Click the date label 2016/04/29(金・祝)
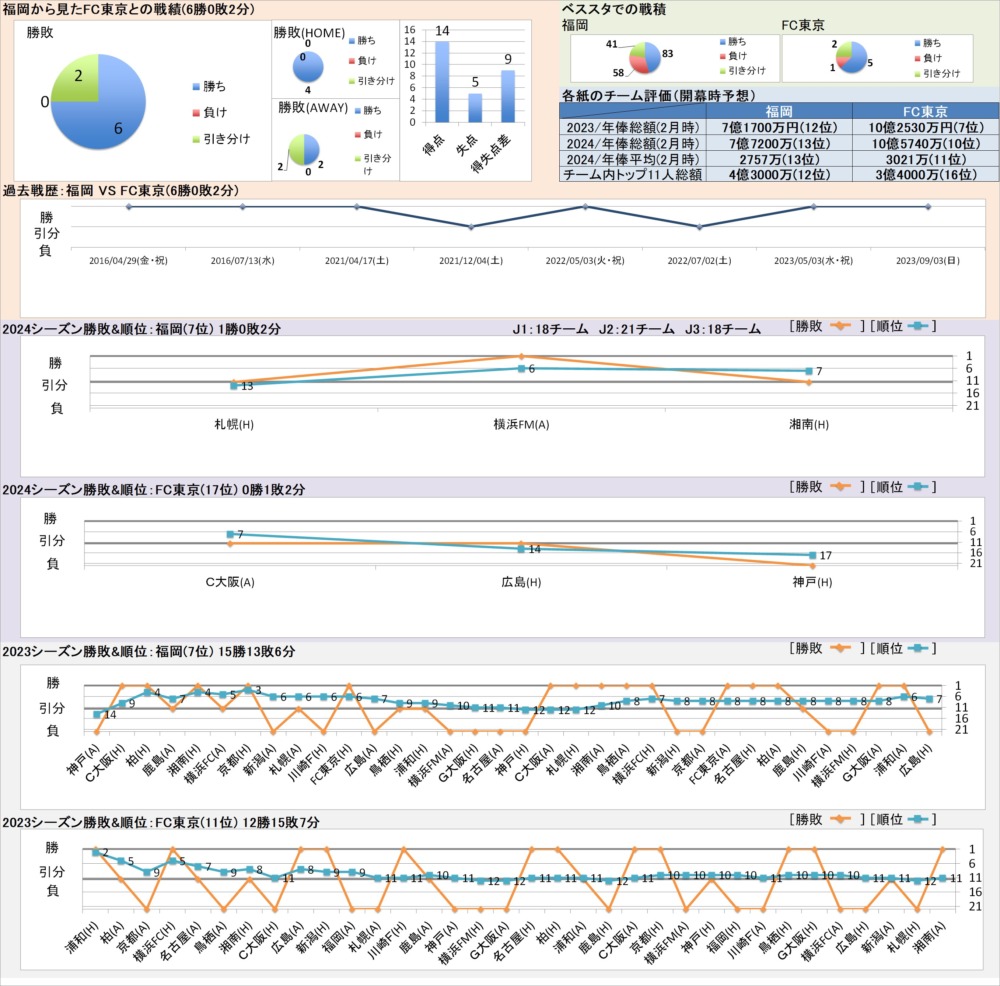 (128, 260)
